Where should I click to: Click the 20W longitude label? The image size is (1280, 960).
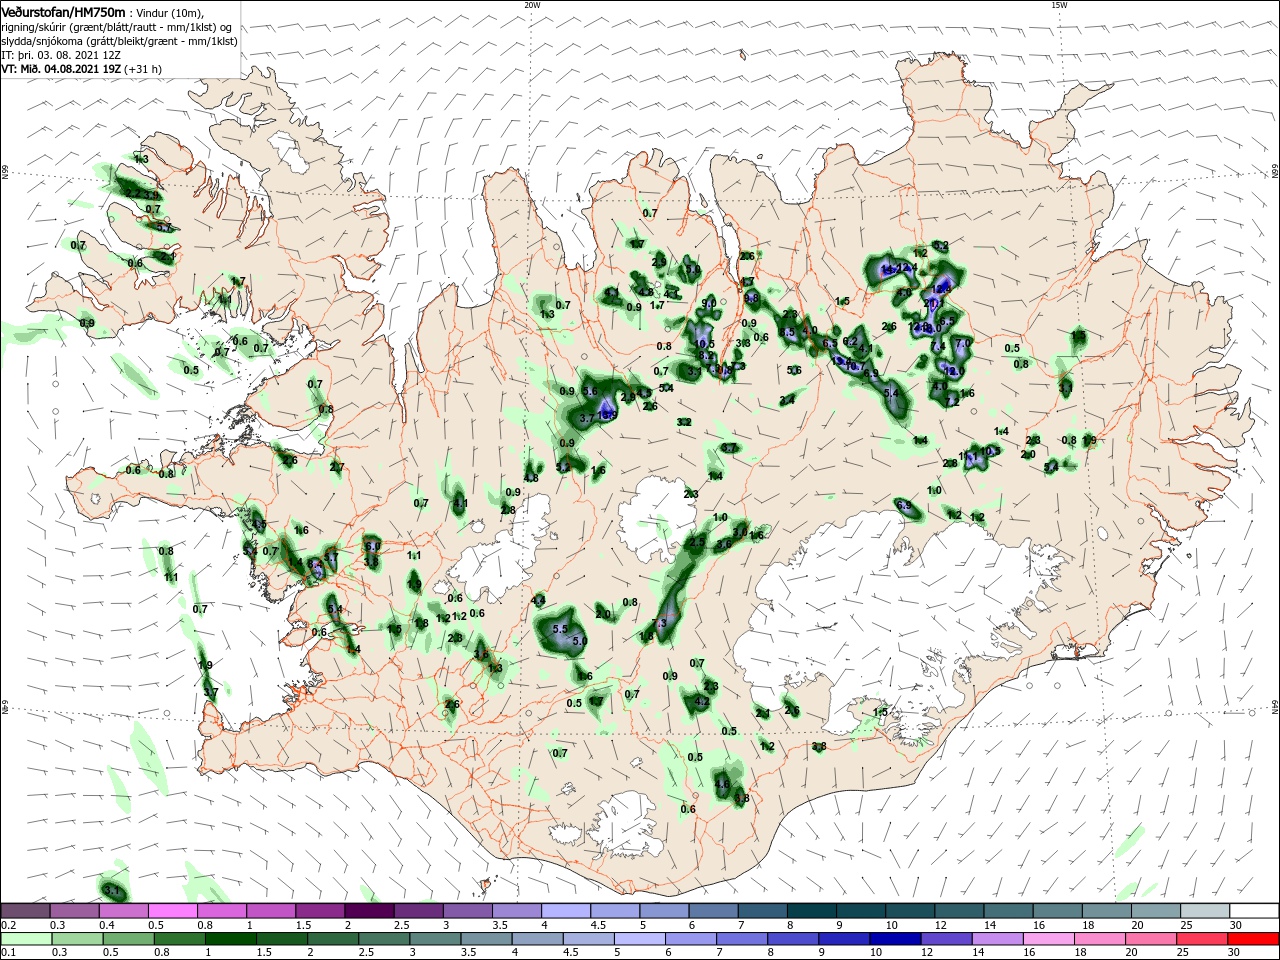pos(532,5)
